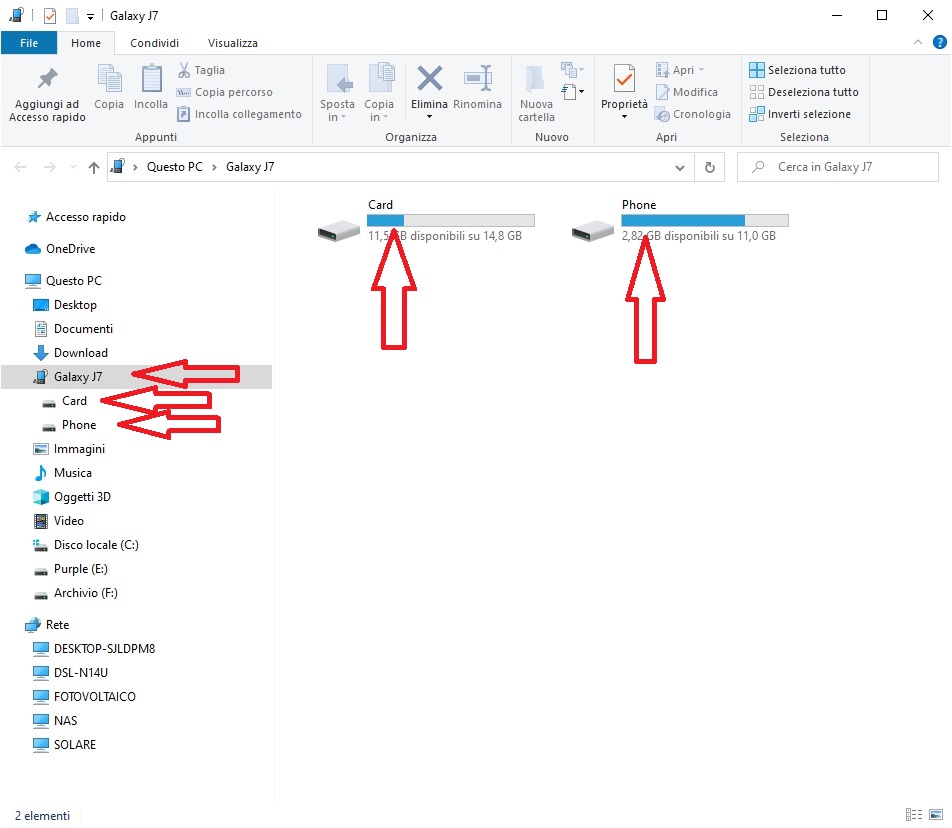Click Seleziona tutto
Image resolution: width=952 pixels, height=828 pixels.
coord(797,70)
